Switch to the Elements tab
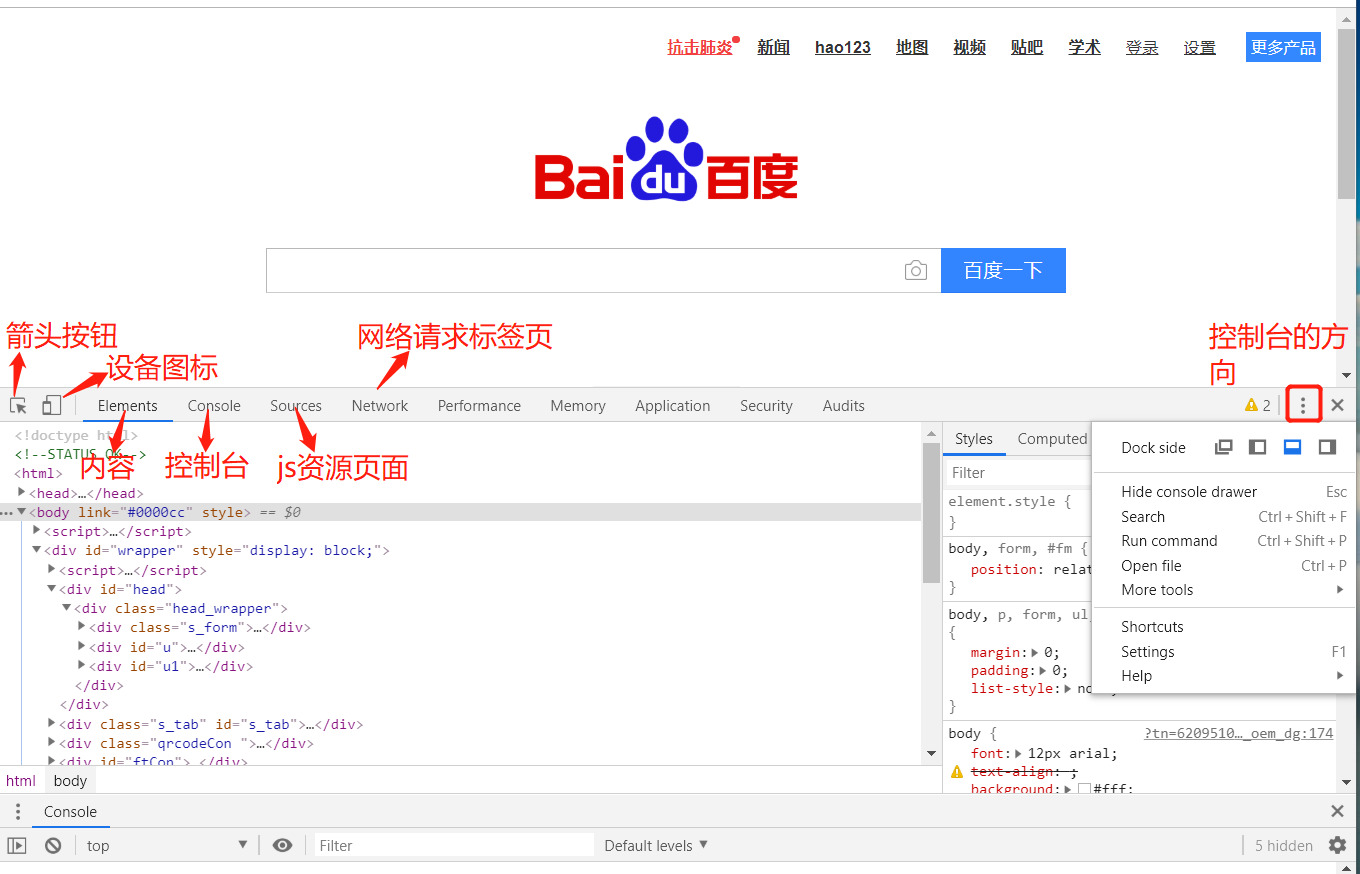The image size is (1360, 874). [x=128, y=405]
